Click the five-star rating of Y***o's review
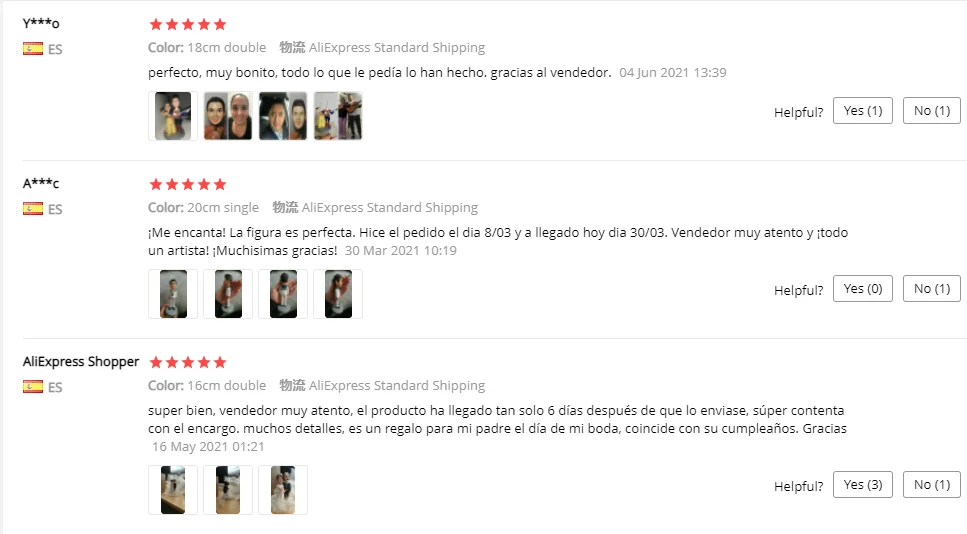 point(188,25)
